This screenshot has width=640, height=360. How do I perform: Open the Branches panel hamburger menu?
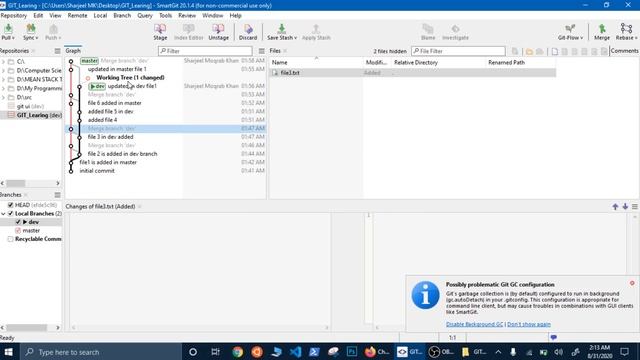coord(57,195)
